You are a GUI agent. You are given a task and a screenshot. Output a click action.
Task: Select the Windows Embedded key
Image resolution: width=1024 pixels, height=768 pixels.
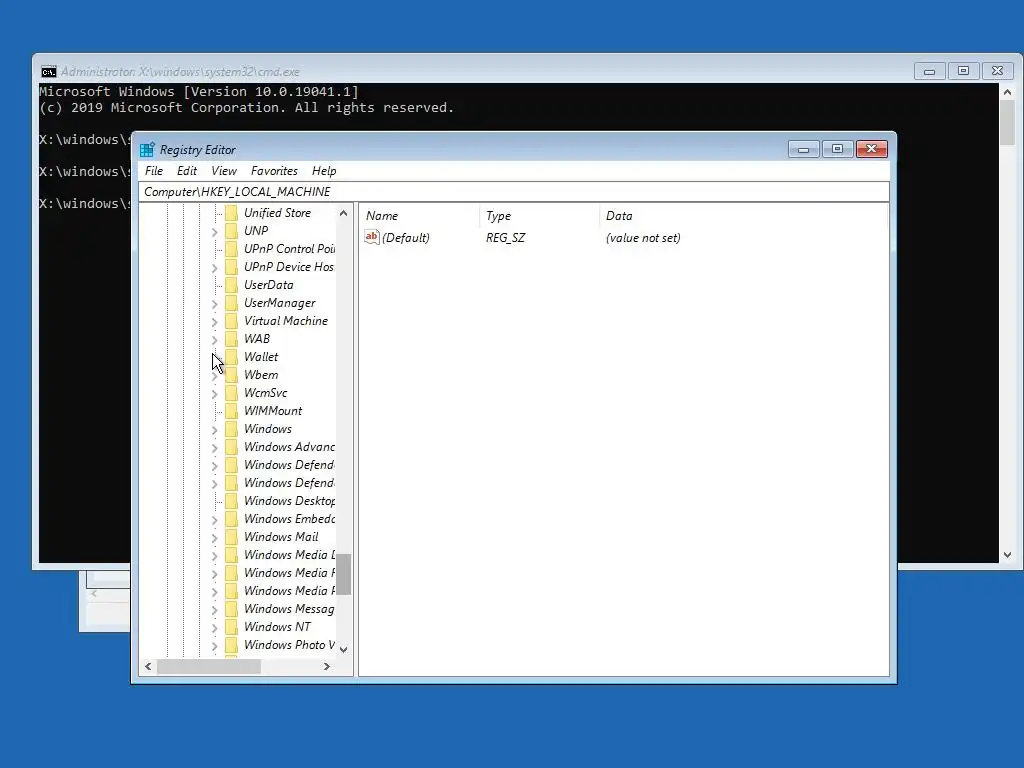click(289, 519)
